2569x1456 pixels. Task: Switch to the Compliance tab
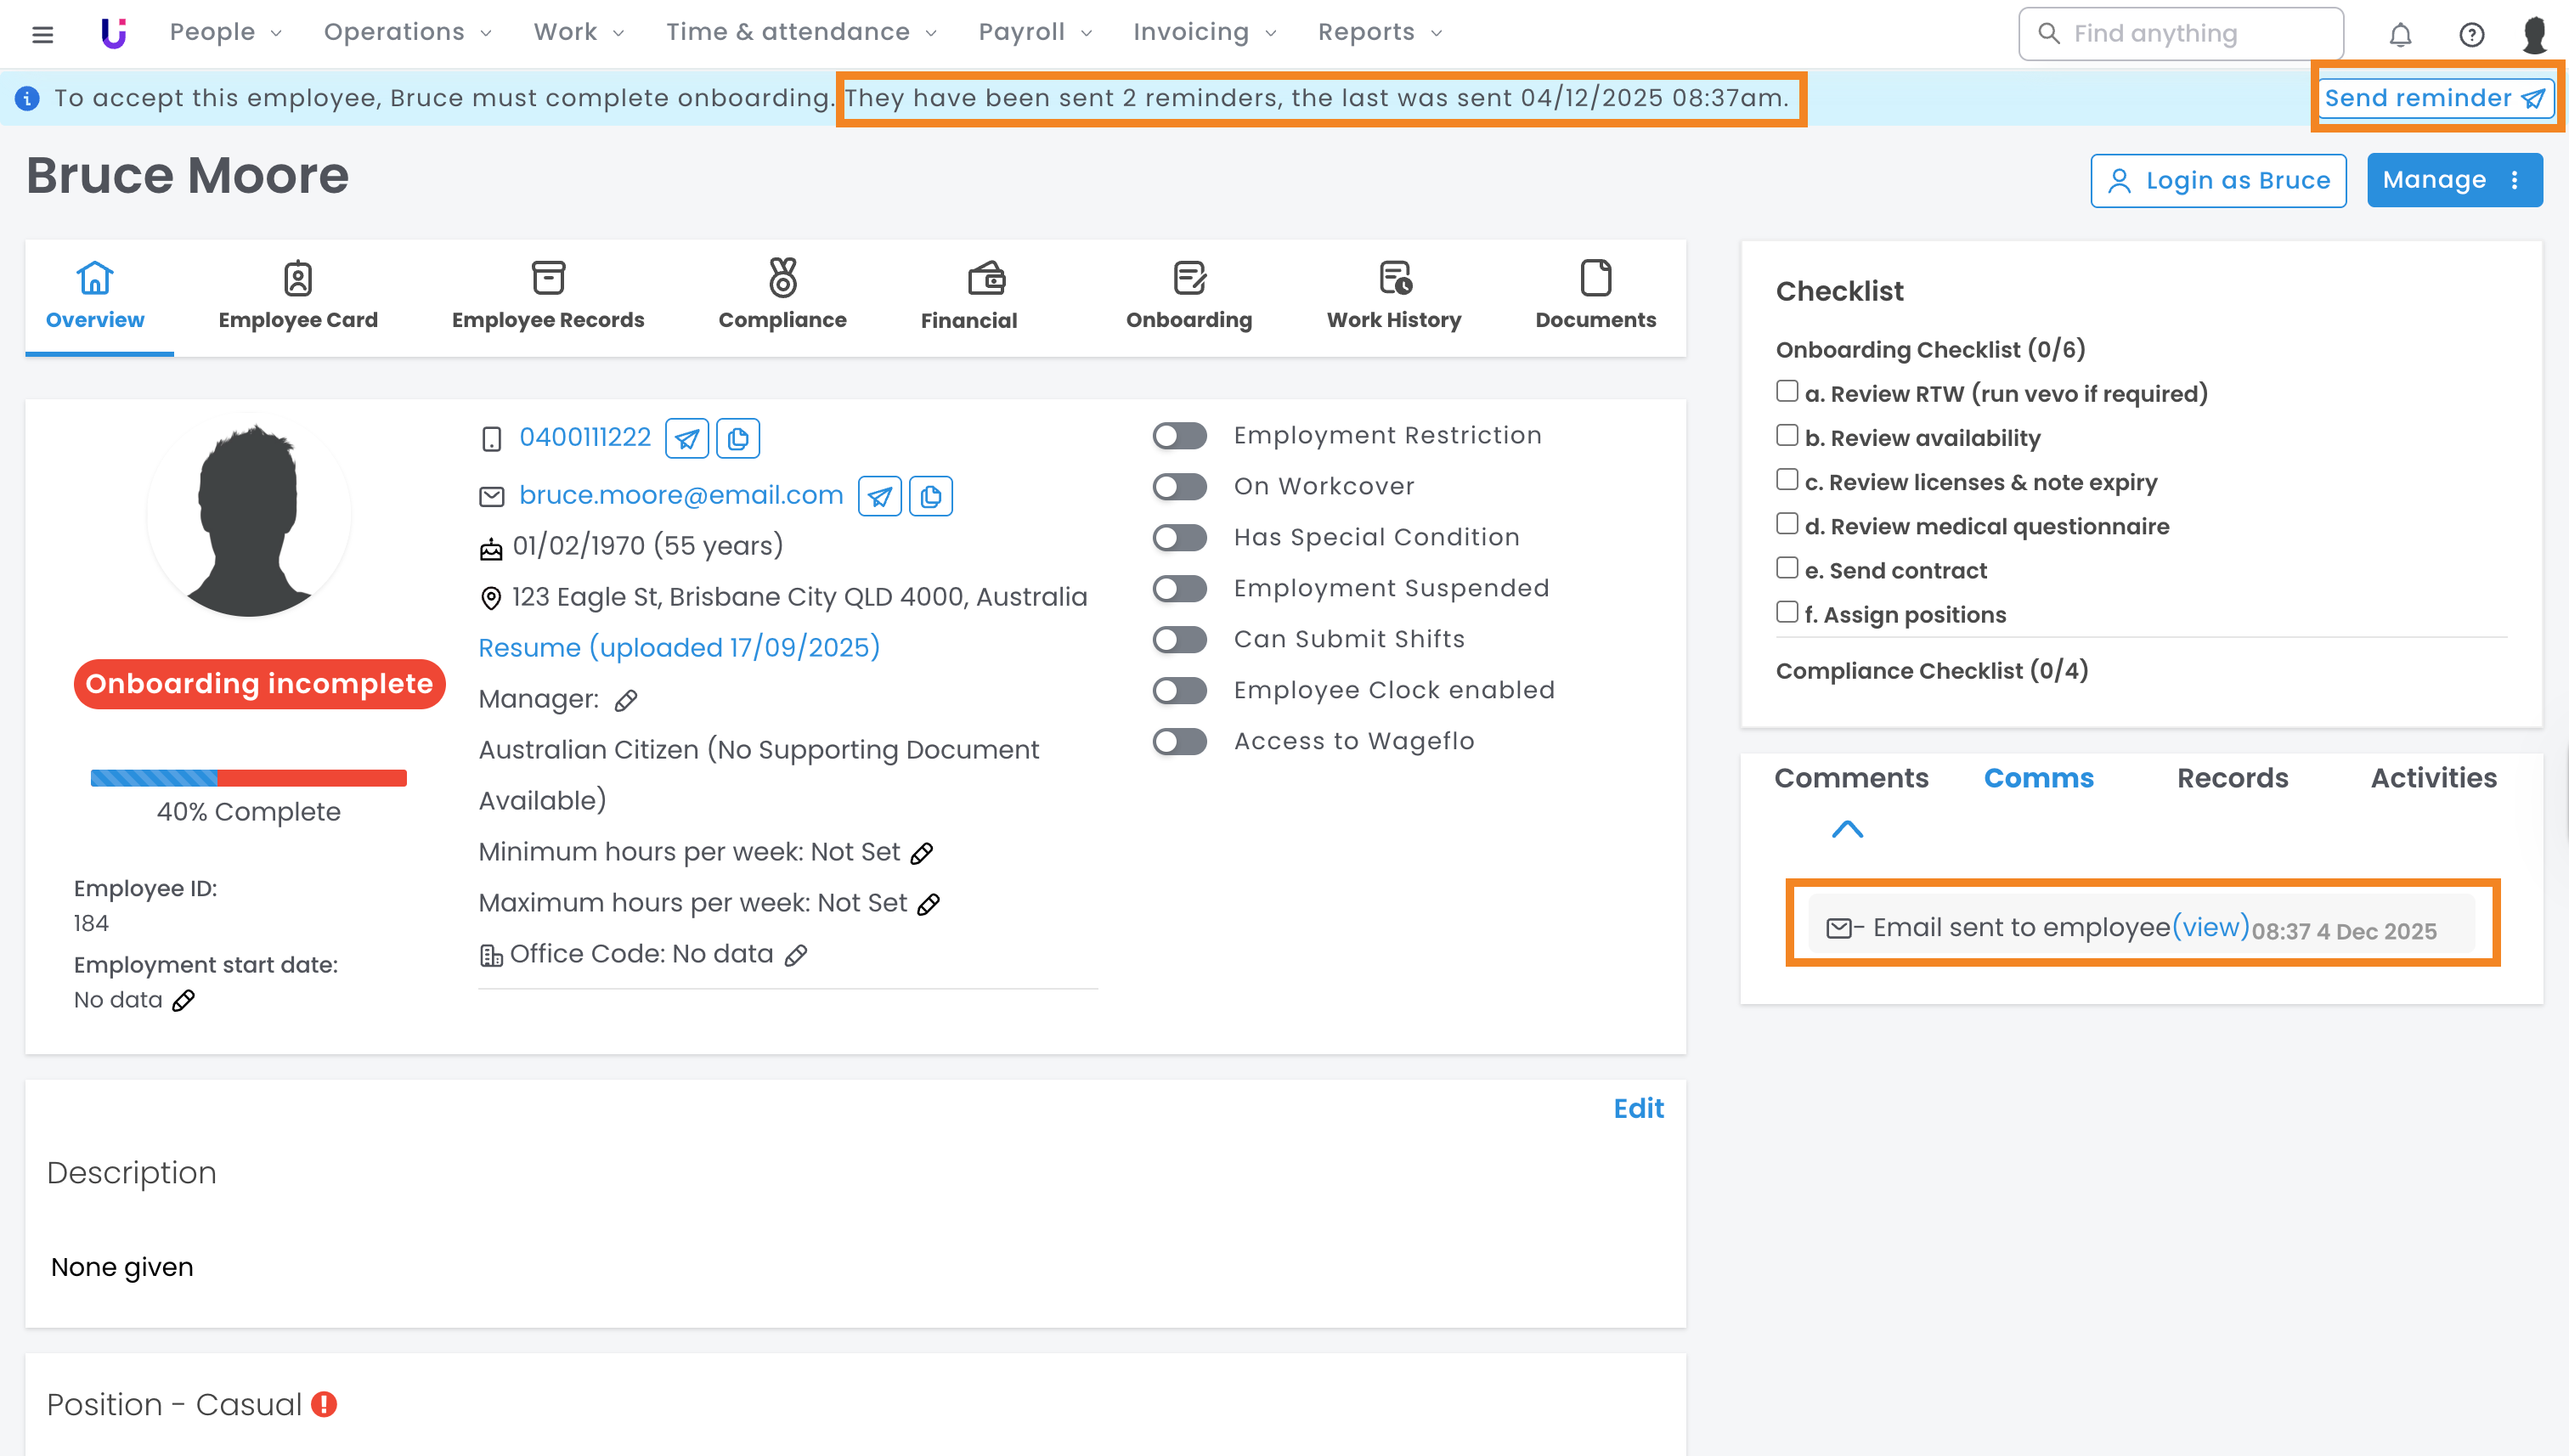point(782,295)
